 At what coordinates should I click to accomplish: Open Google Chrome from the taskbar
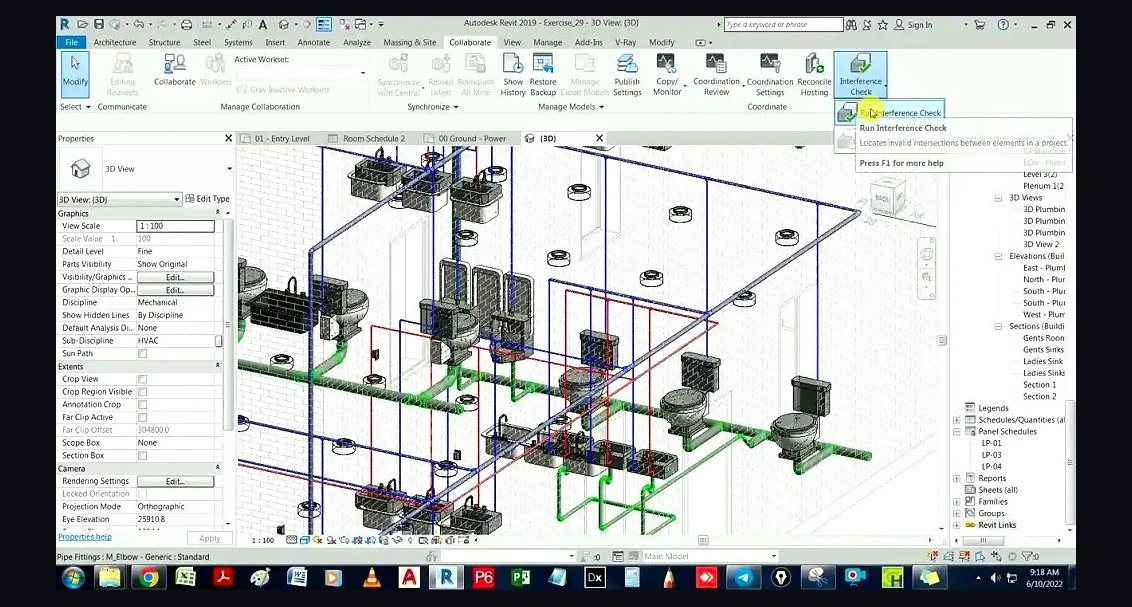coord(149,577)
